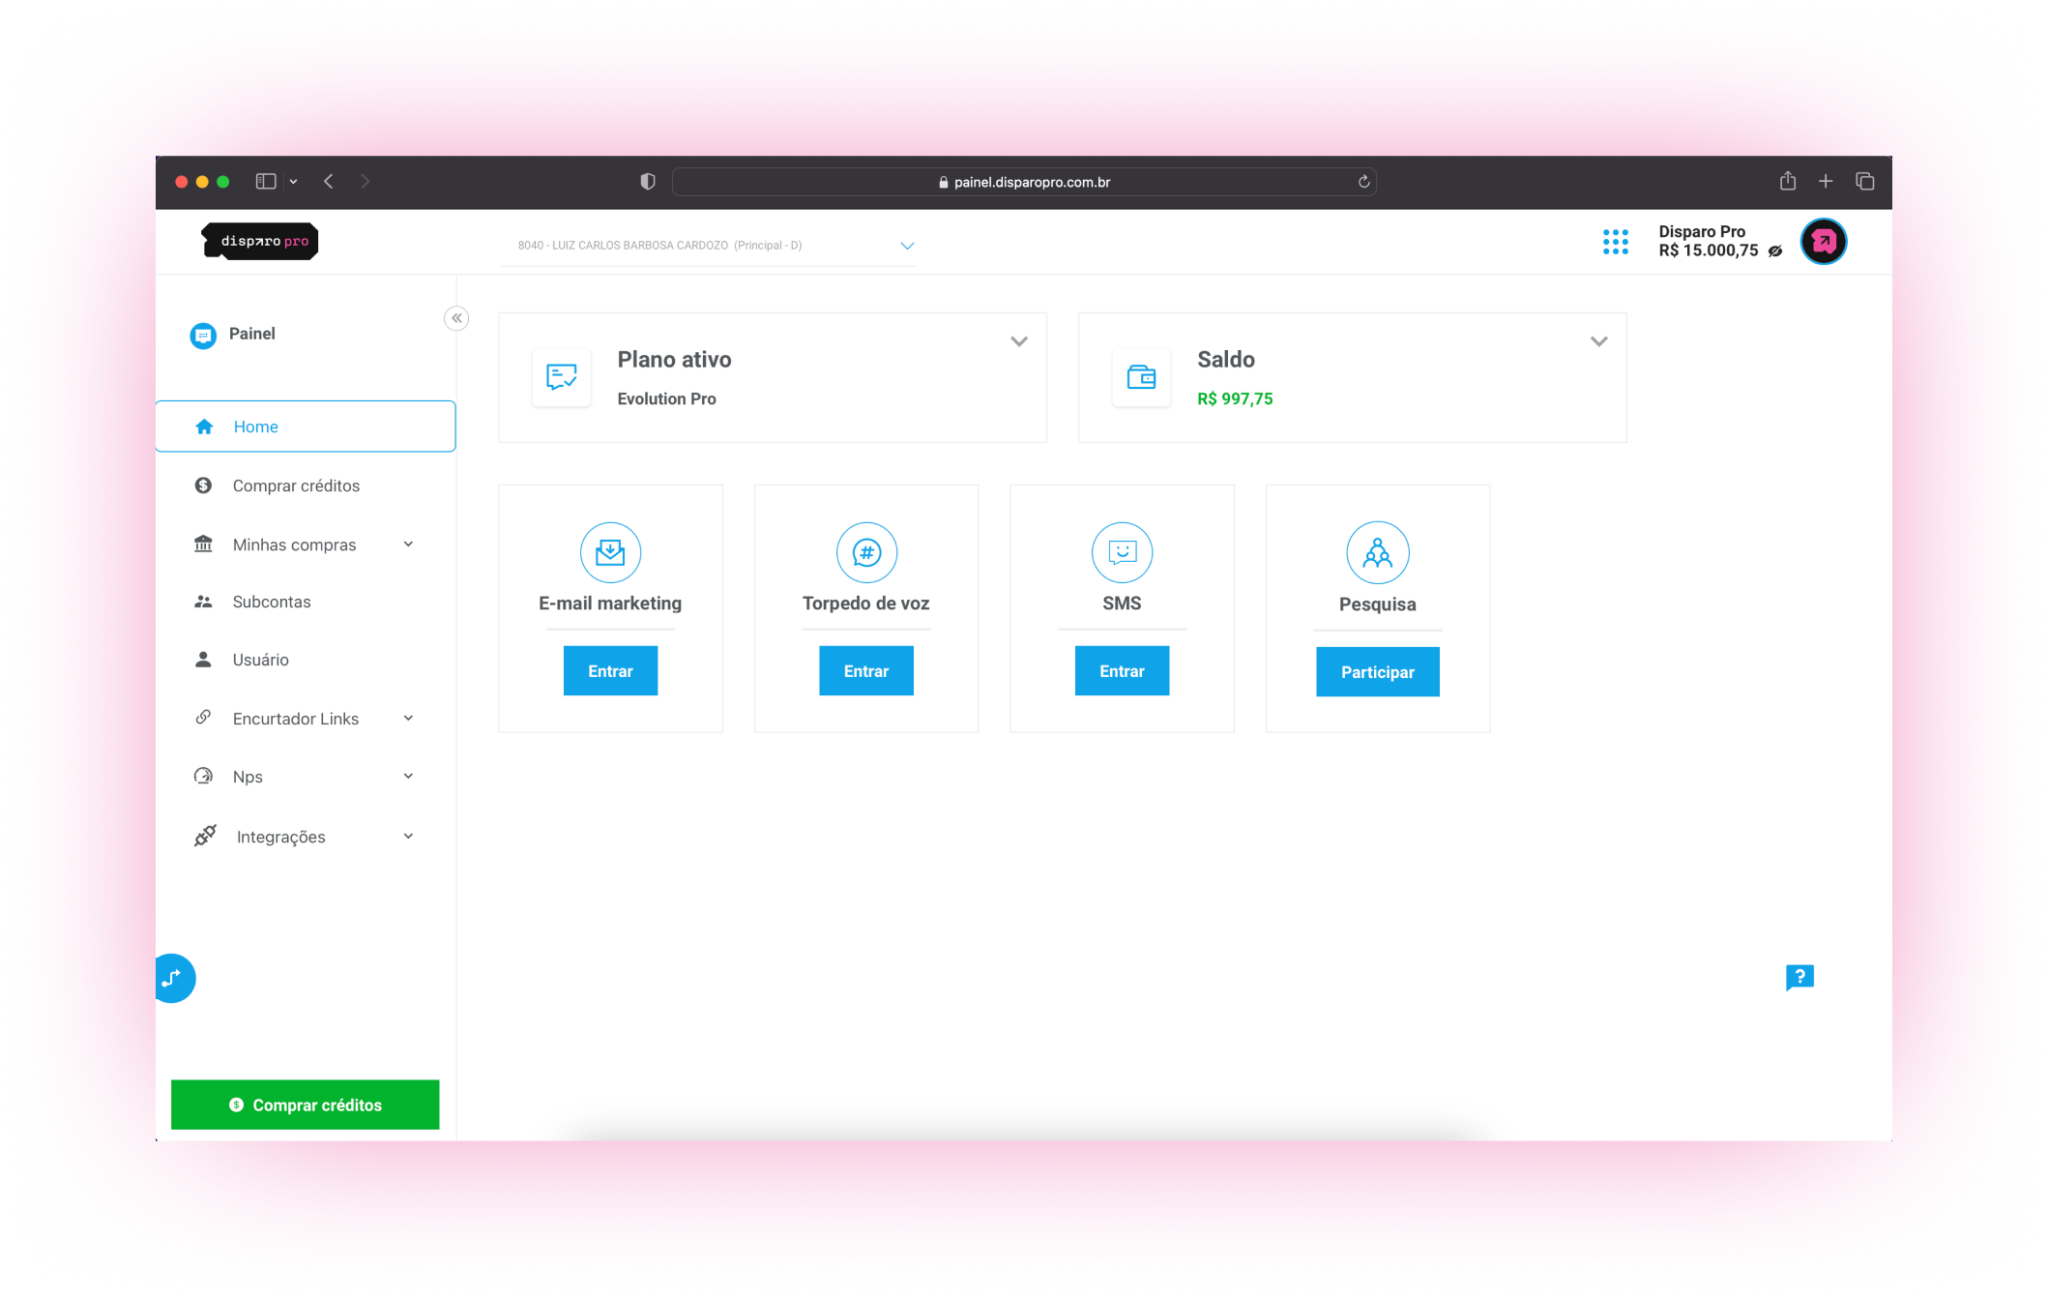Click the SMS chat bubble icon
Screen dimensions: 2048x1297
(x=1122, y=552)
